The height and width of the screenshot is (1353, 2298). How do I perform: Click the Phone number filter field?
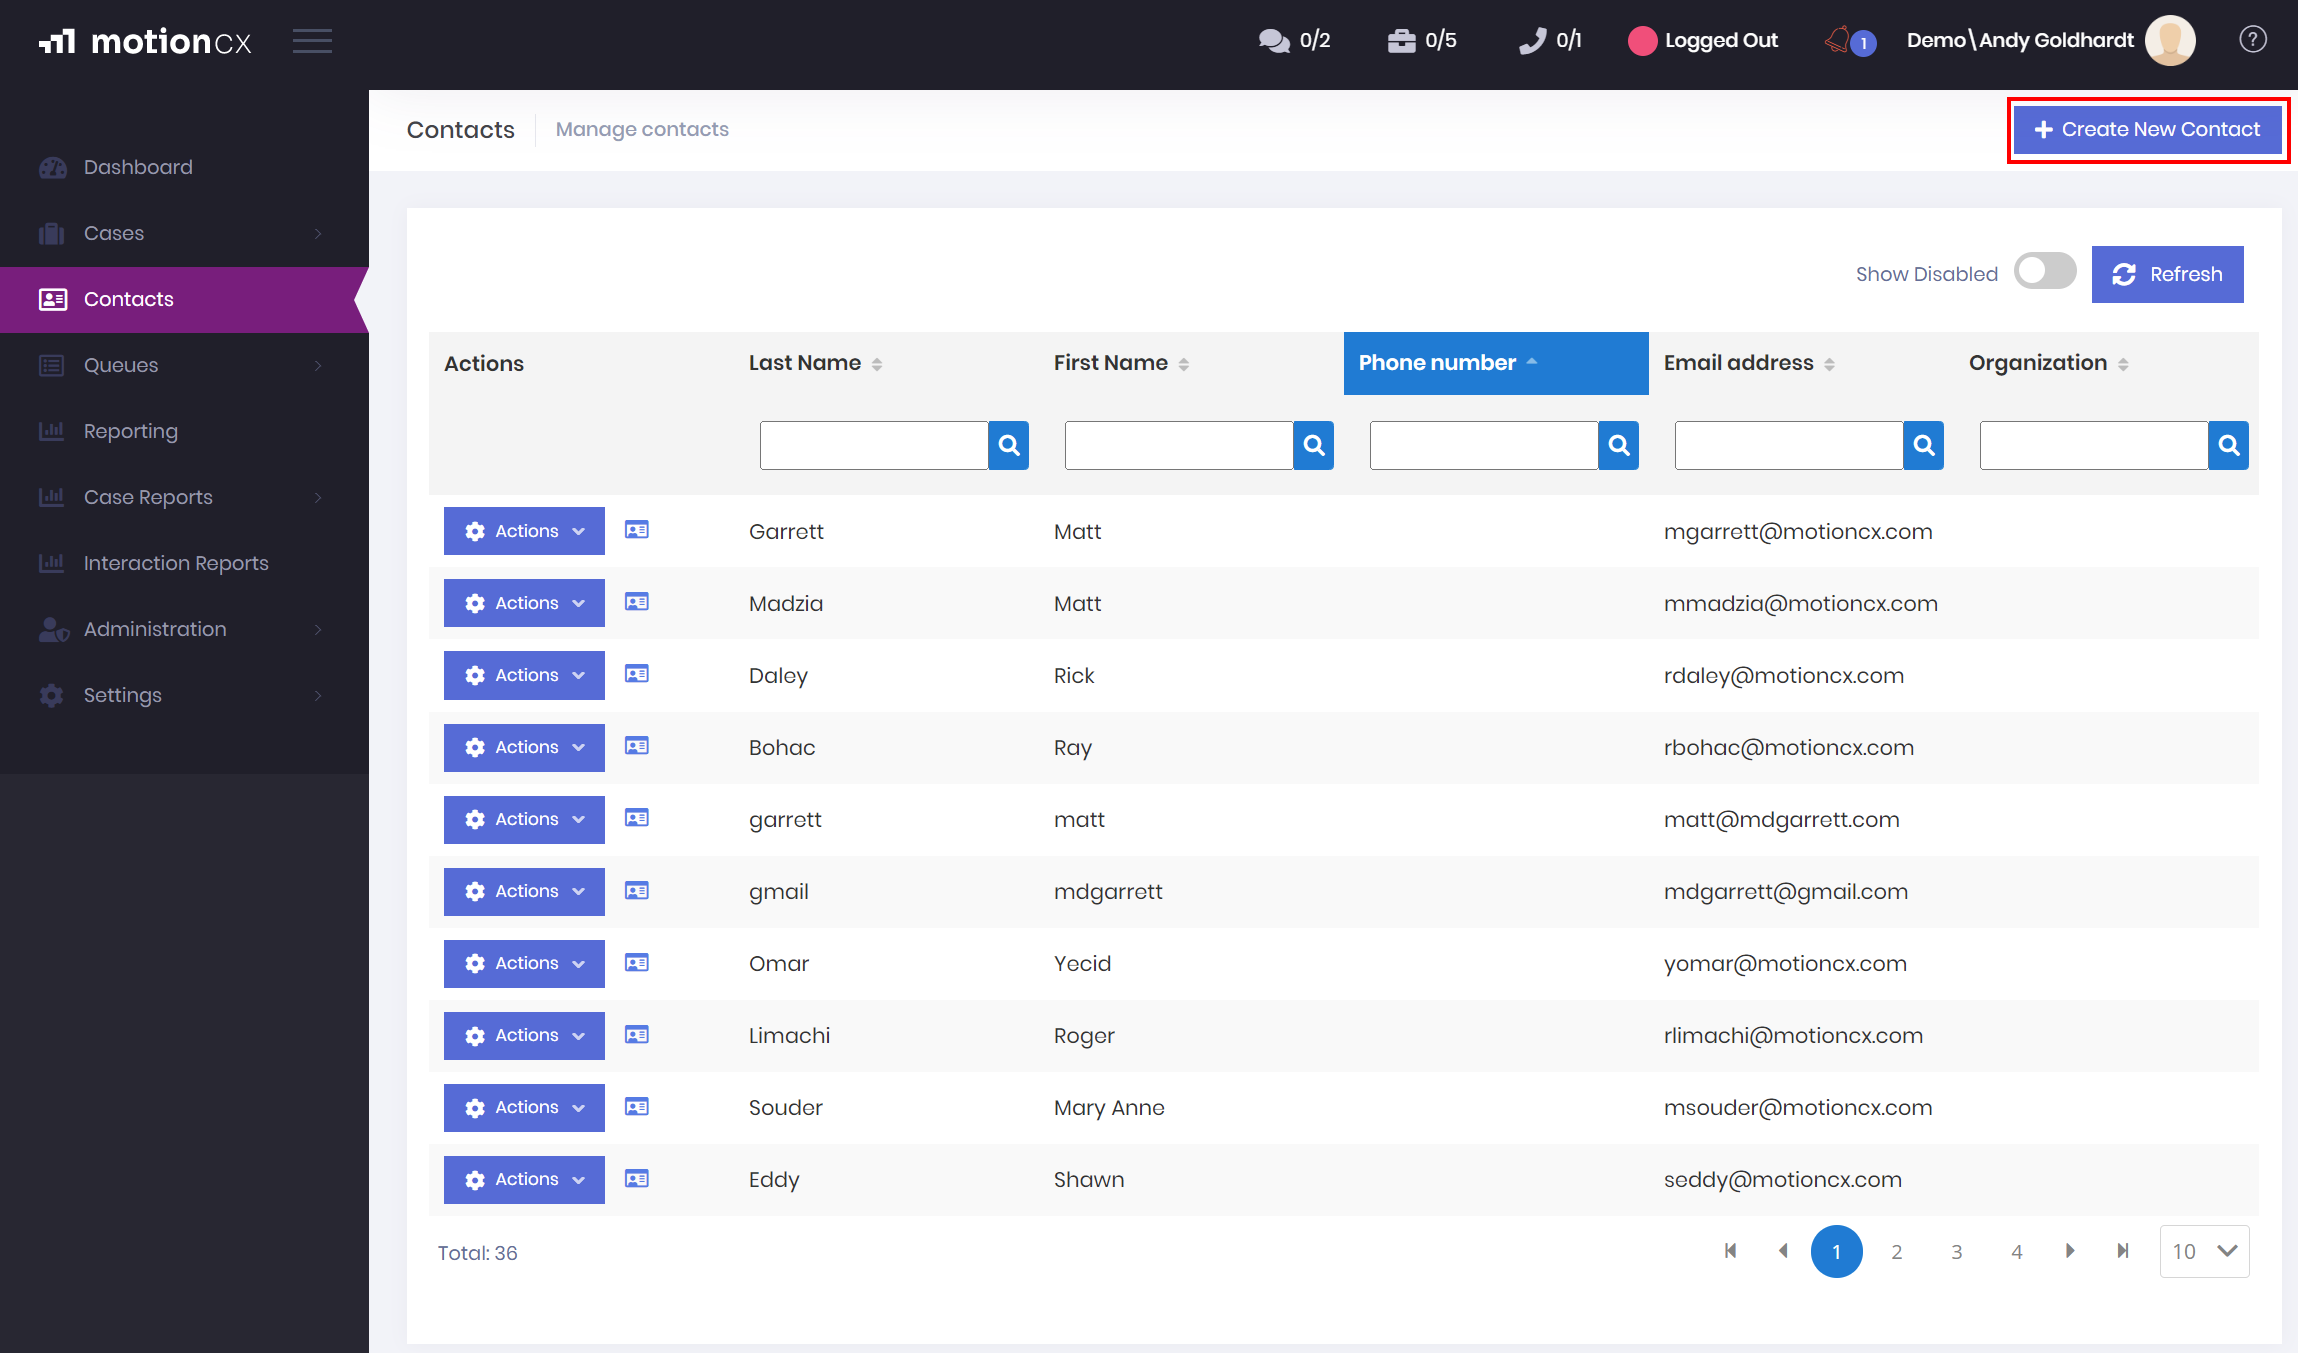pos(1484,445)
